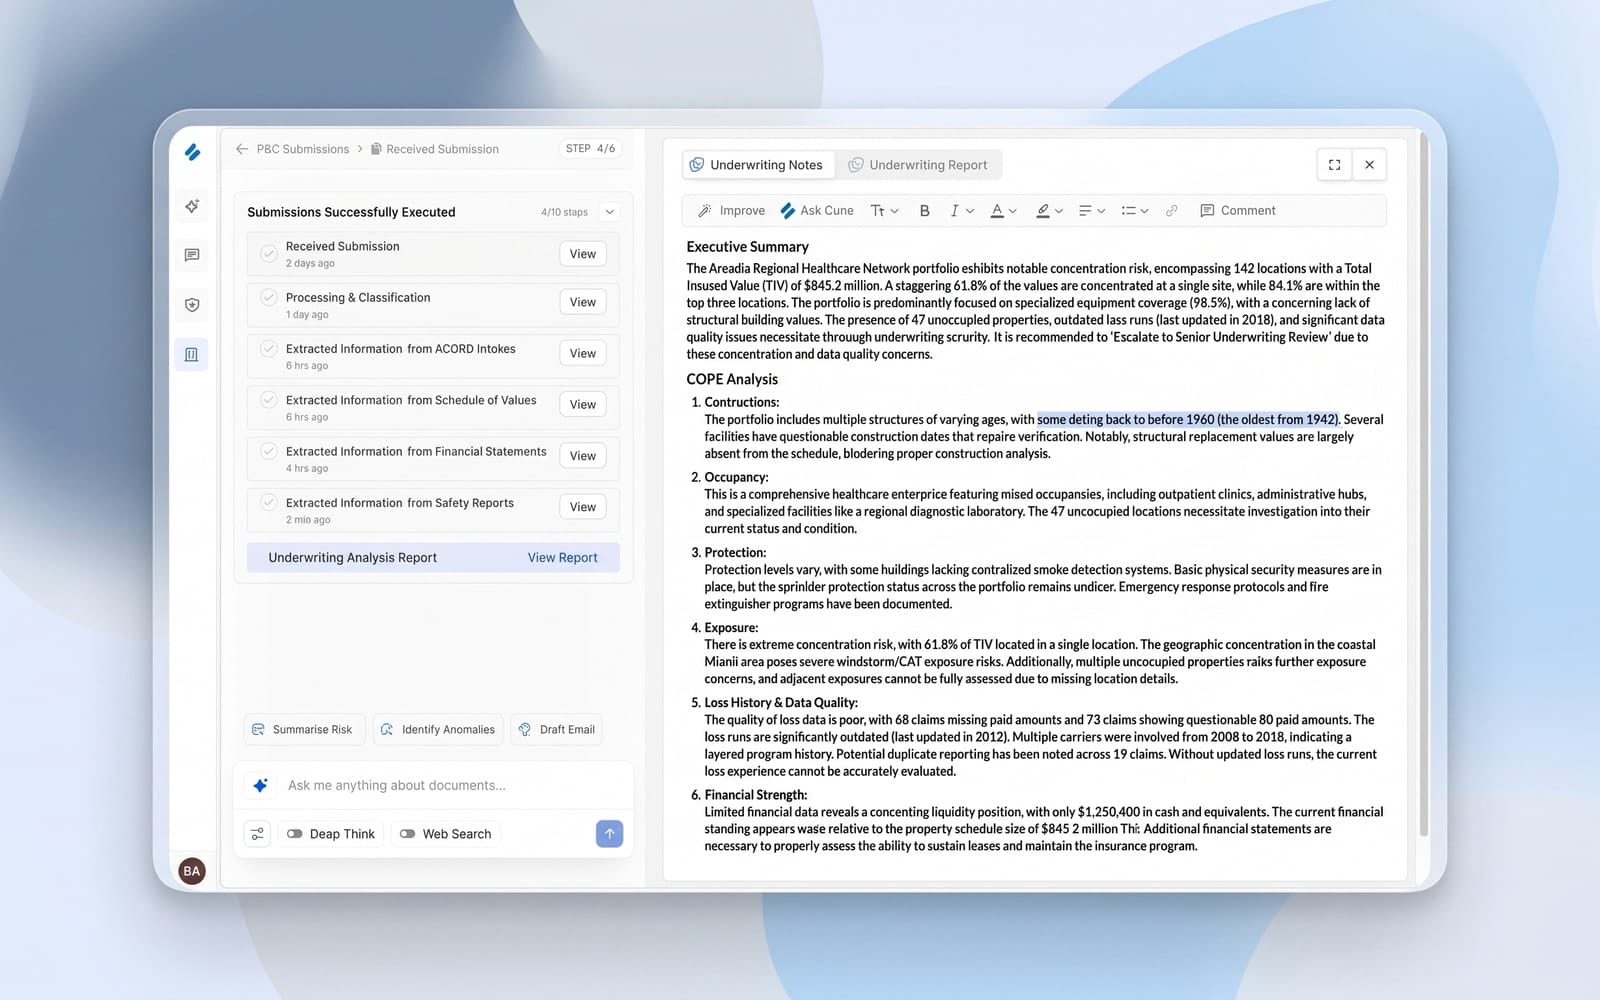This screenshot has width=1600, height=1000.
Task: Open the shield sidebar icon
Action: tap(192, 305)
